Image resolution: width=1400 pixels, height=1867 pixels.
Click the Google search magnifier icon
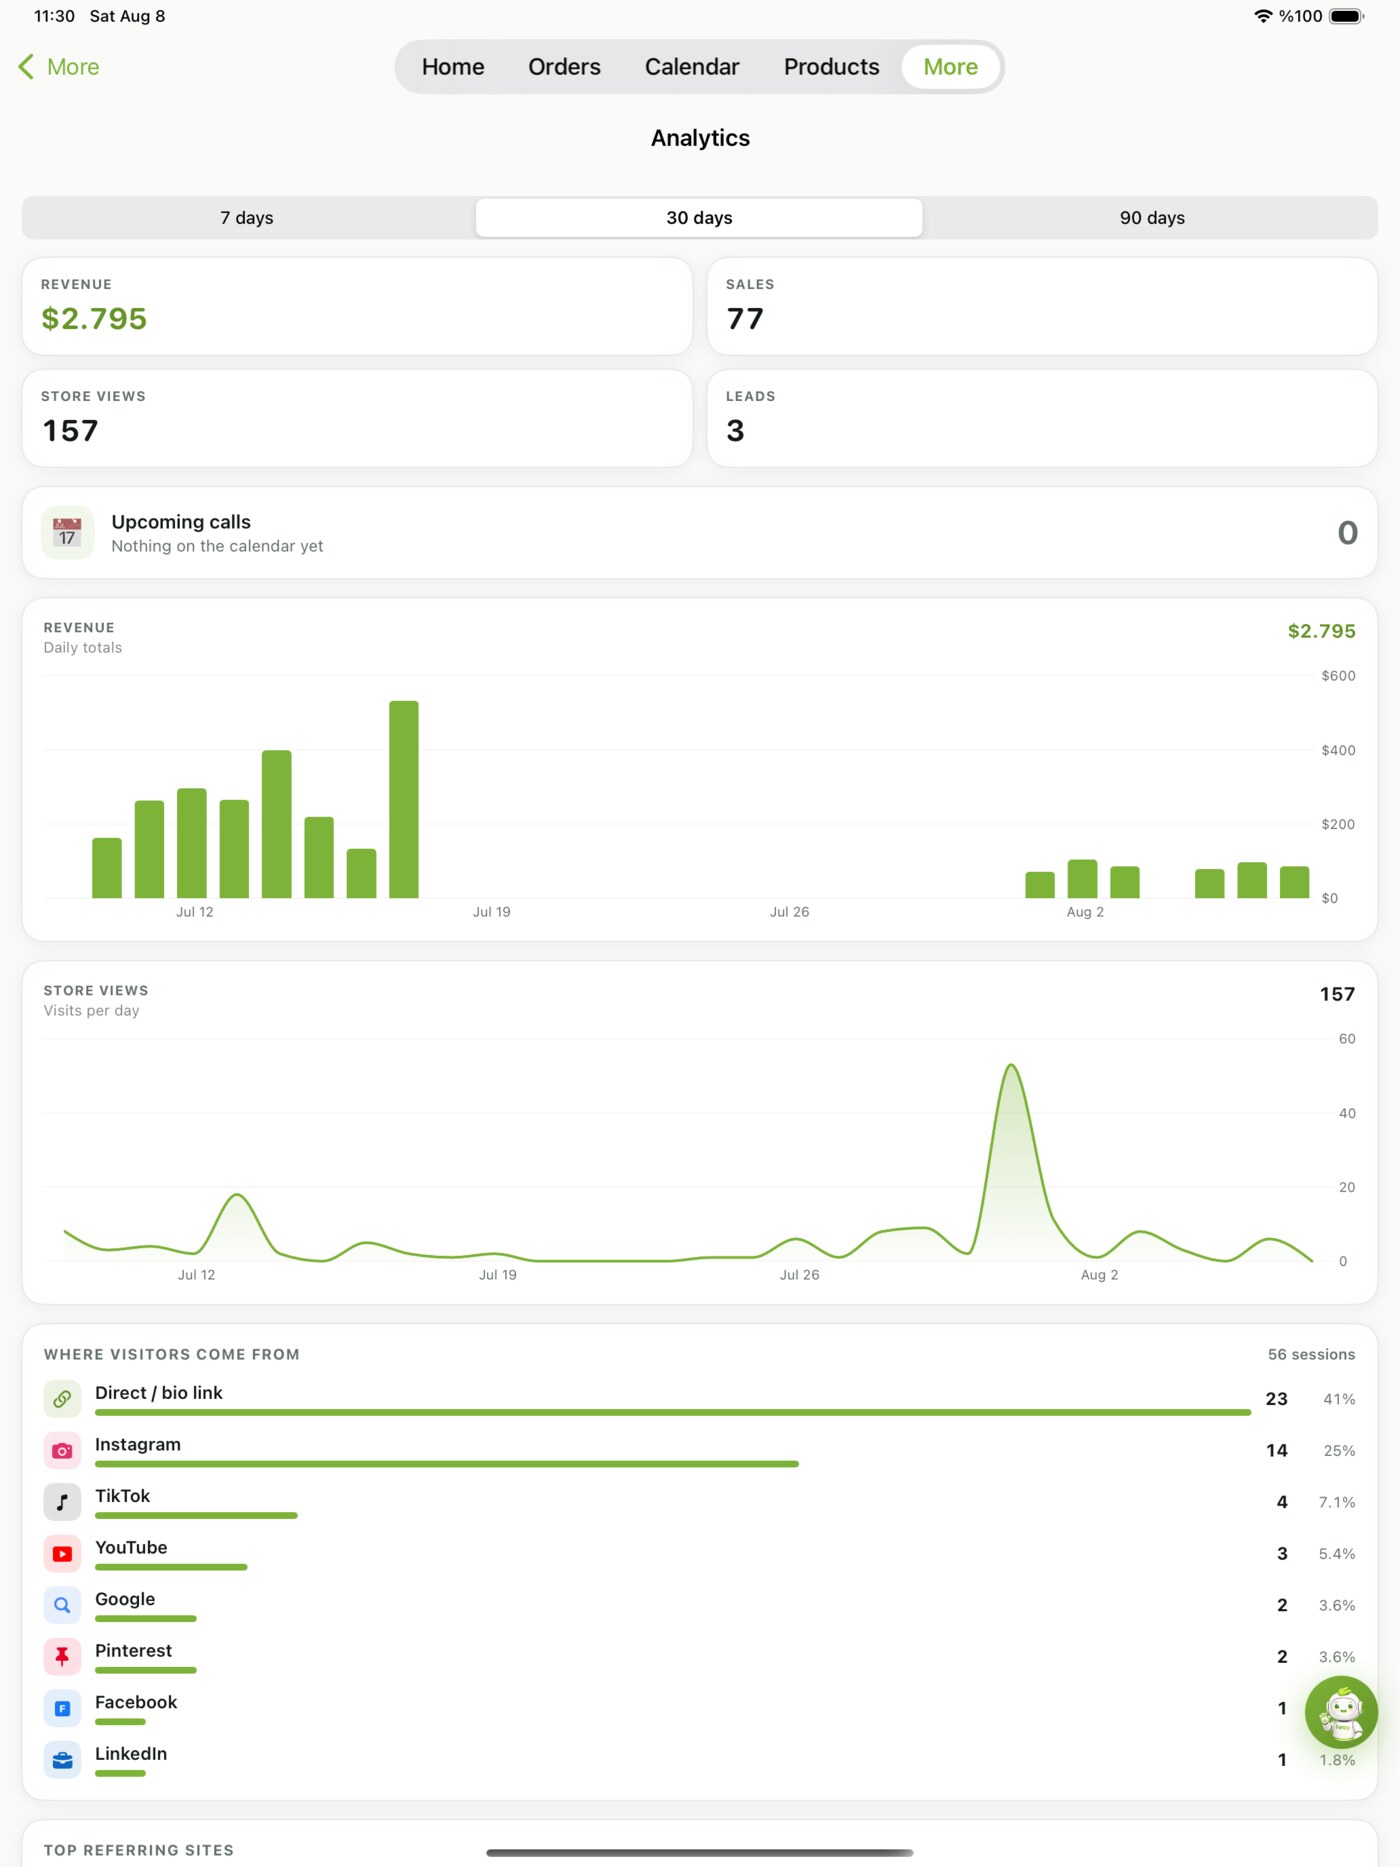tap(62, 1605)
